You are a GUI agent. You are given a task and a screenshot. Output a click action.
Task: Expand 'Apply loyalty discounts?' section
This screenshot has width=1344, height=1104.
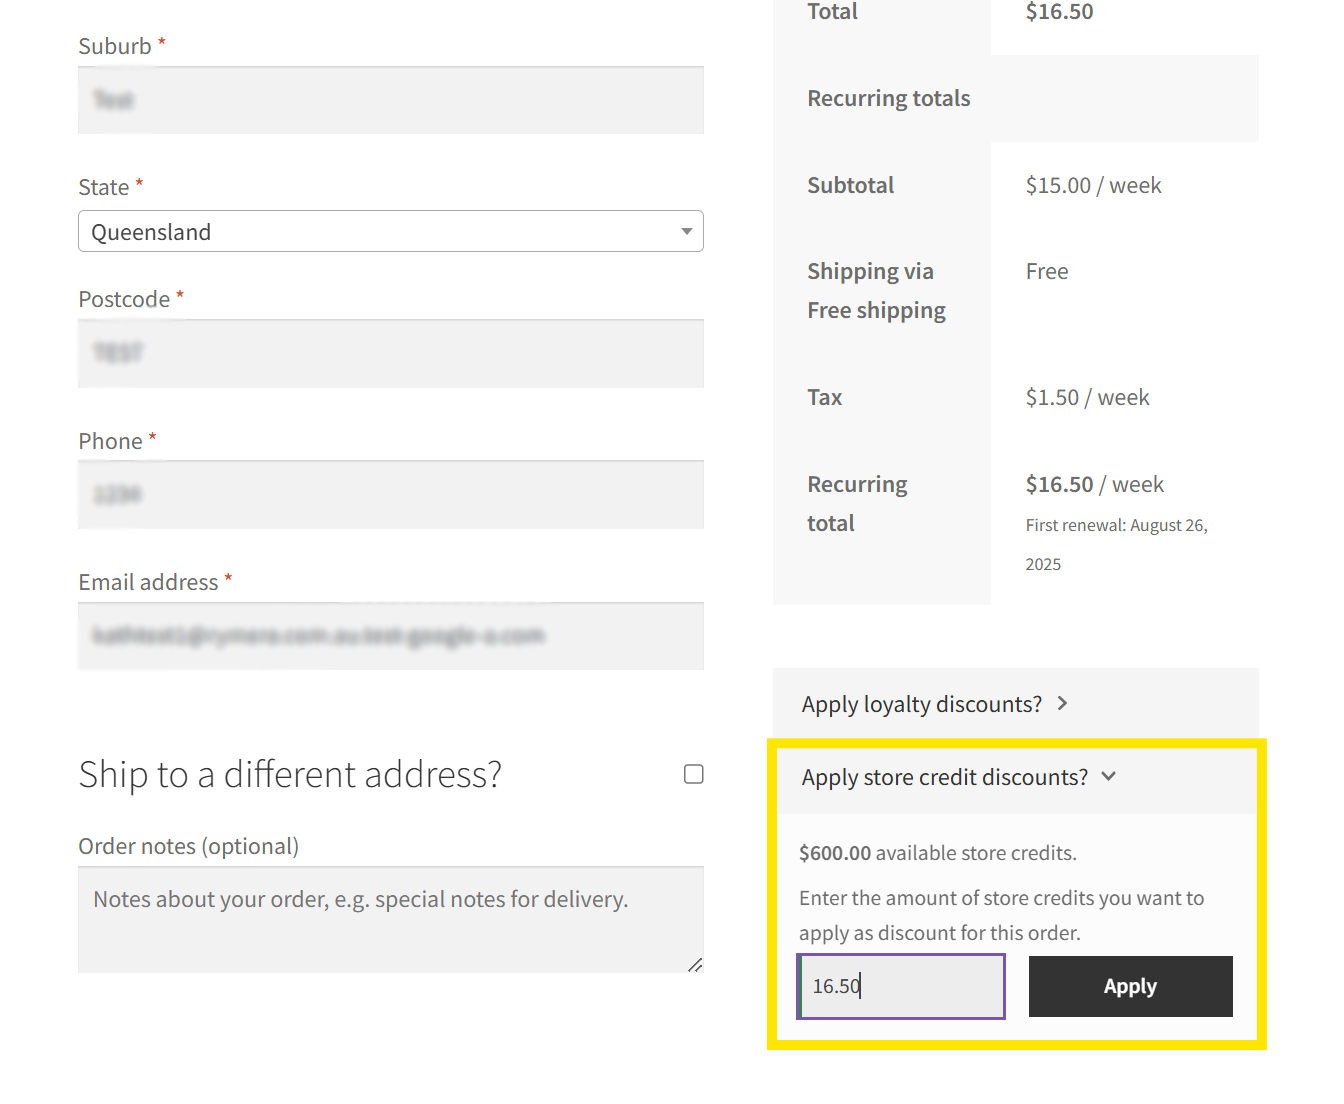point(921,704)
